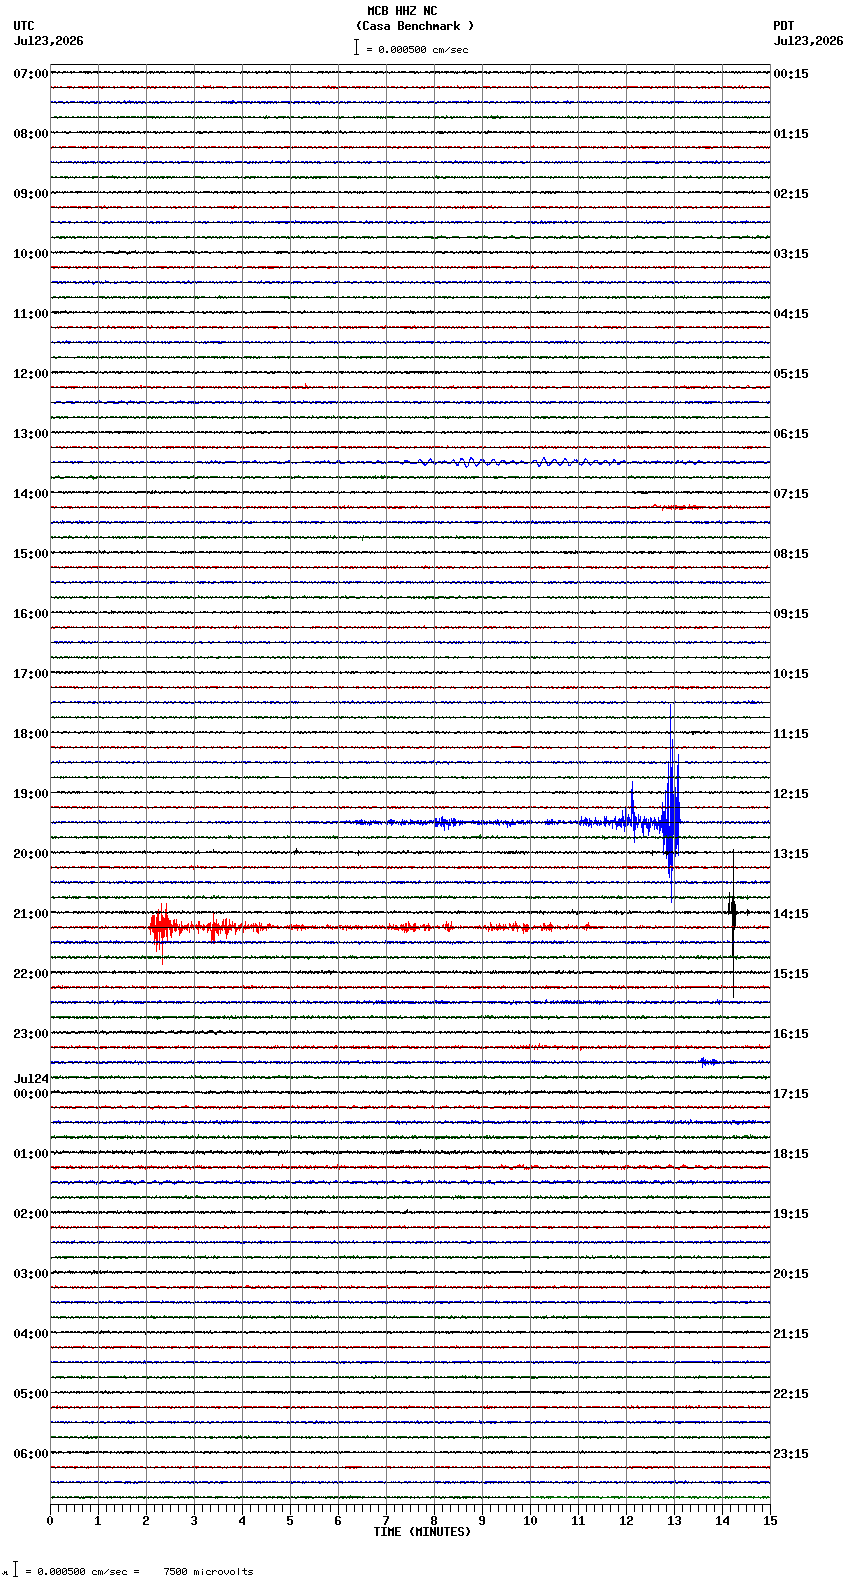The height and width of the screenshot is (1584, 850).
Task: Click the small blue burst on the 23:30 trace
Action: (x=710, y=1062)
